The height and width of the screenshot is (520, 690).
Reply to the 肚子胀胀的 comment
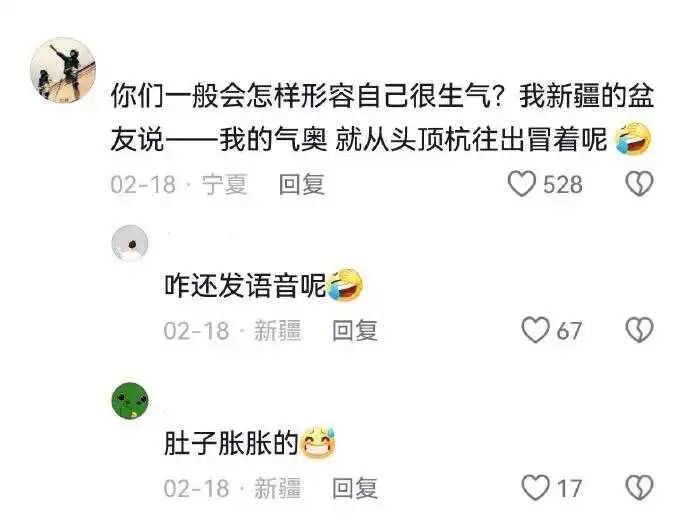pos(355,488)
